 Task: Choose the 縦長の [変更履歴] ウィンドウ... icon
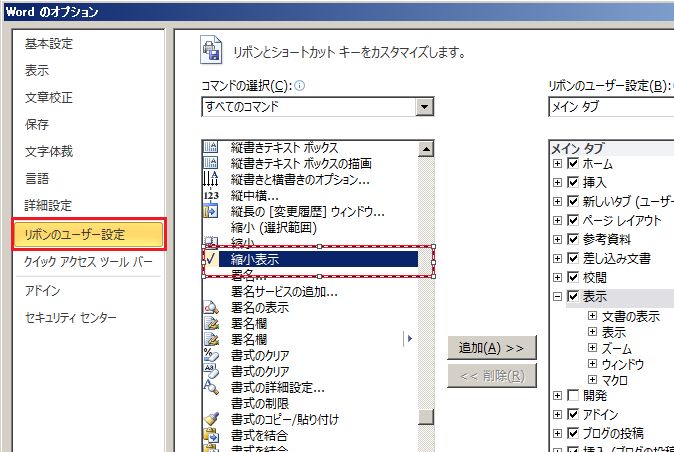211,211
